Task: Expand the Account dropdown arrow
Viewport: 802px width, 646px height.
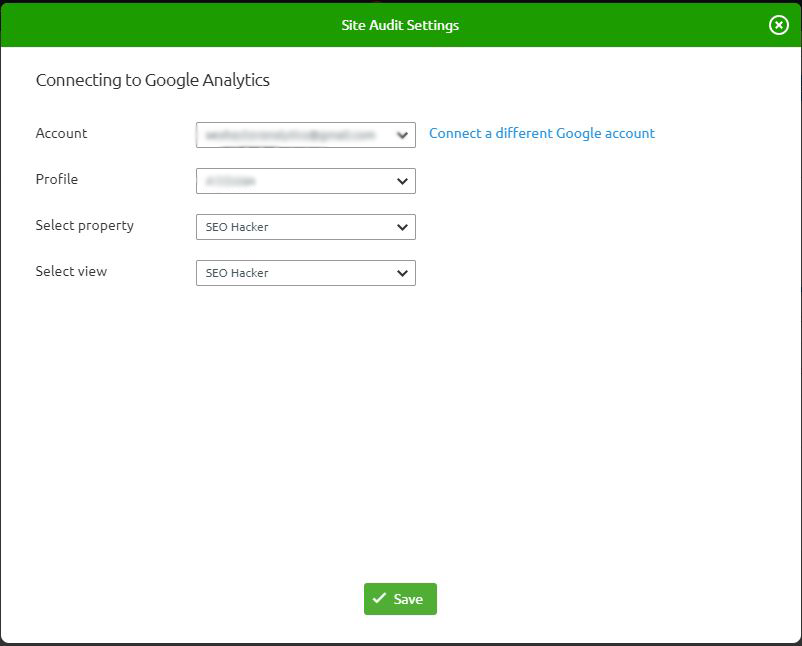Action: tap(402, 135)
